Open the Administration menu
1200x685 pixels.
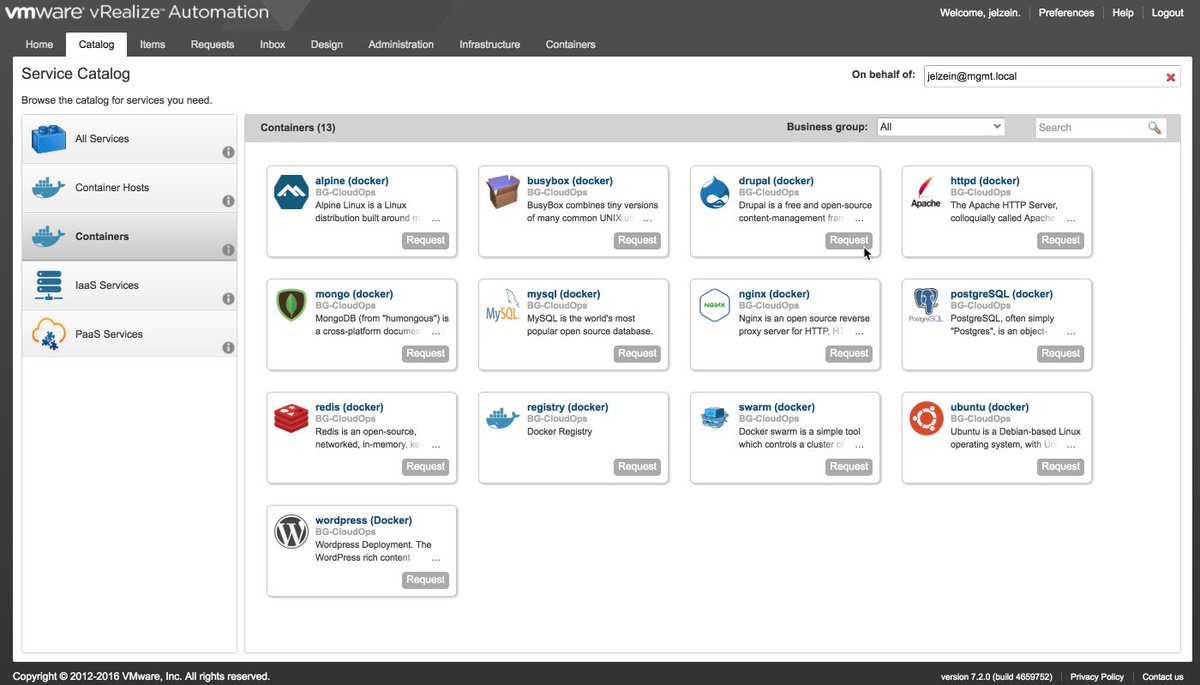coord(400,44)
